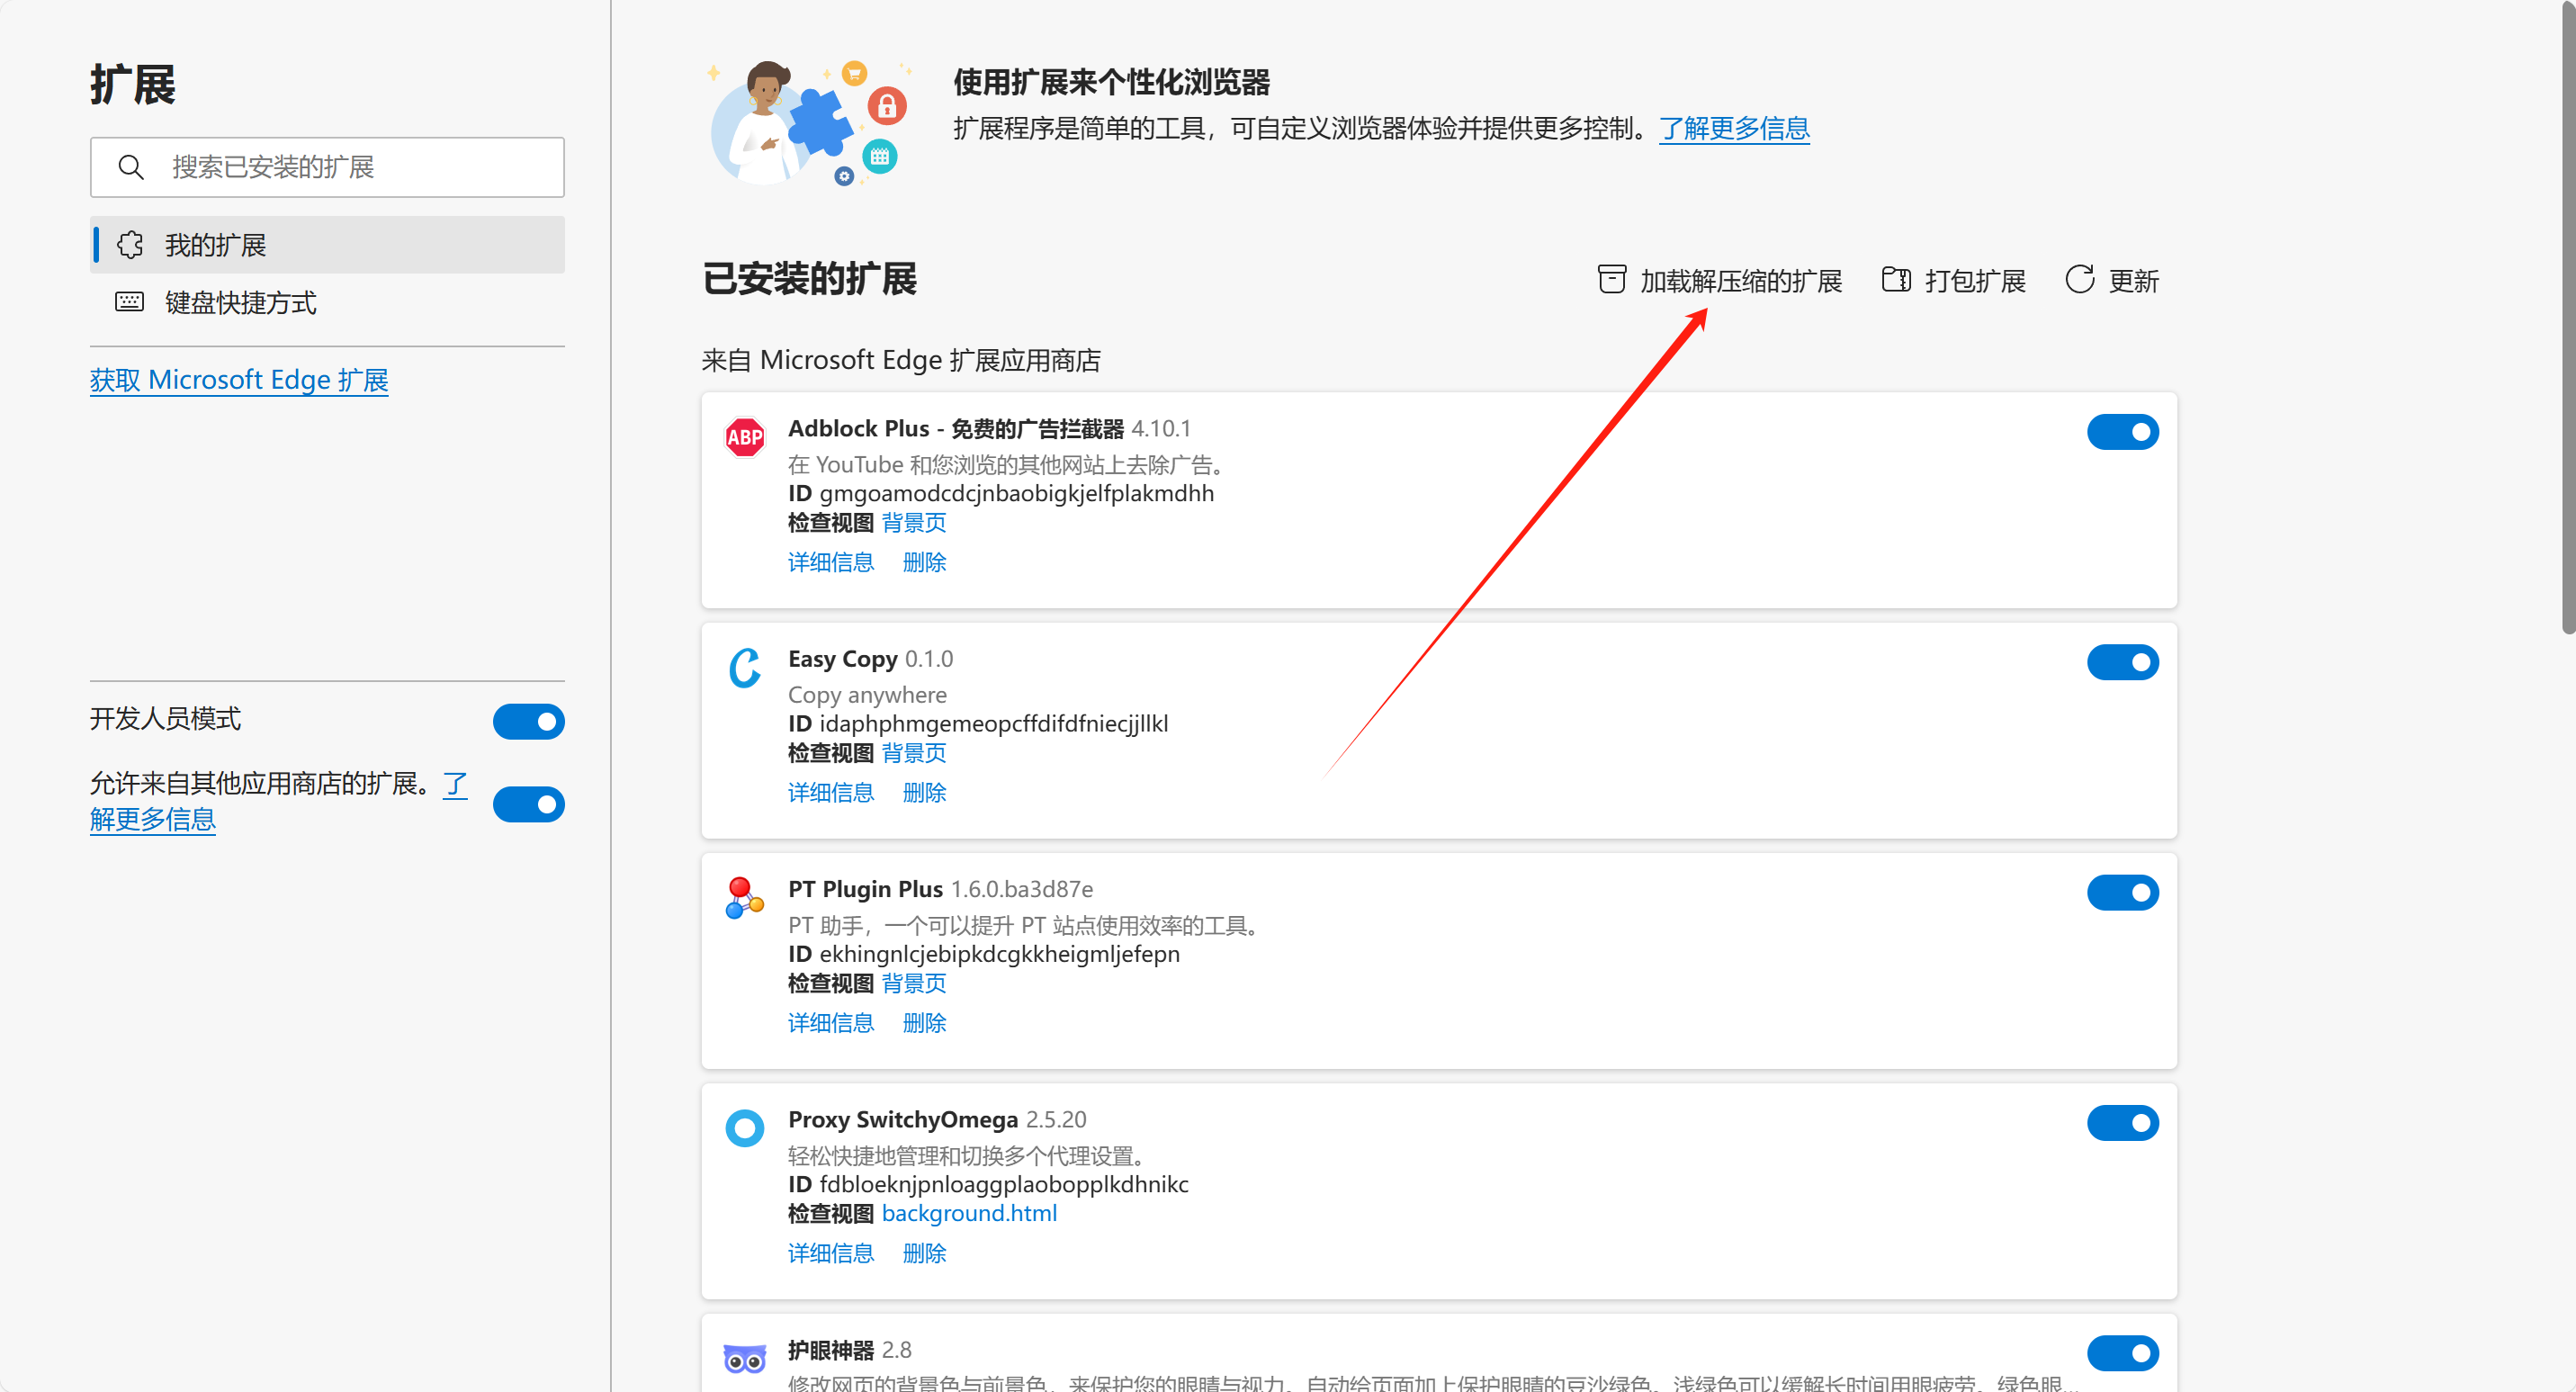The width and height of the screenshot is (2576, 1392).
Task: Click Copy anywhere description text
Action: coord(867,695)
